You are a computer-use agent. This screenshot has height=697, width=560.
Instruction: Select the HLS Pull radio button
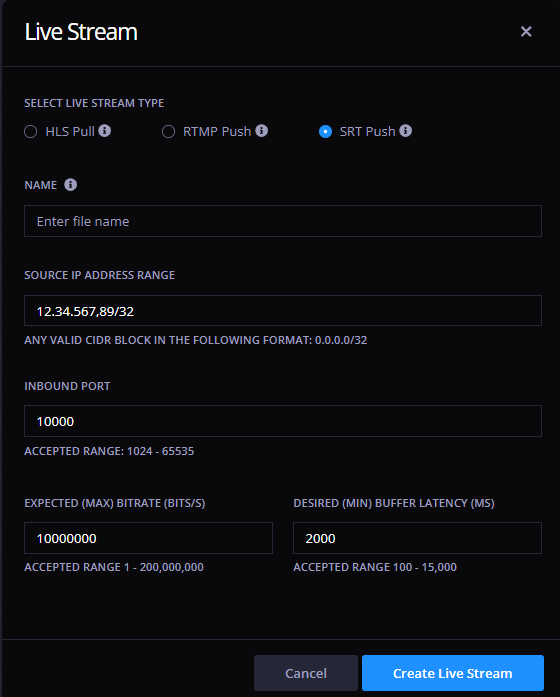coord(31,132)
